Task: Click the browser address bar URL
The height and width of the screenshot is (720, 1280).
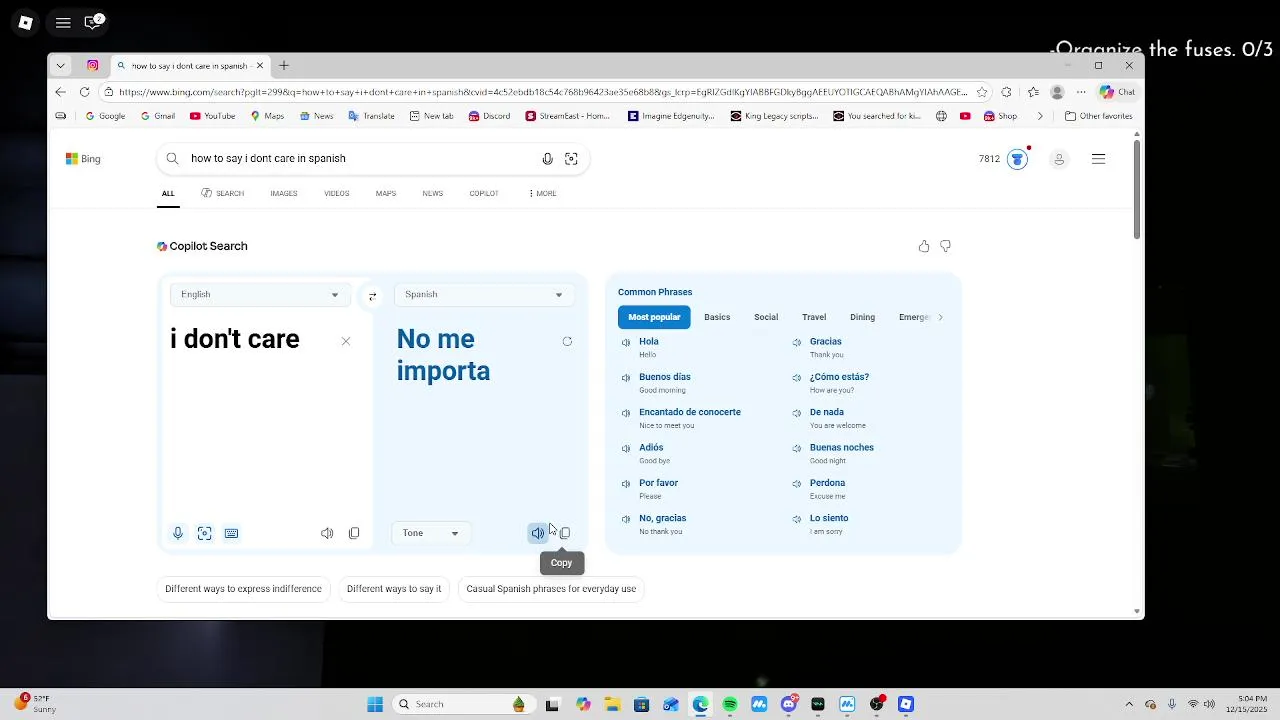Action: (543, 92)
